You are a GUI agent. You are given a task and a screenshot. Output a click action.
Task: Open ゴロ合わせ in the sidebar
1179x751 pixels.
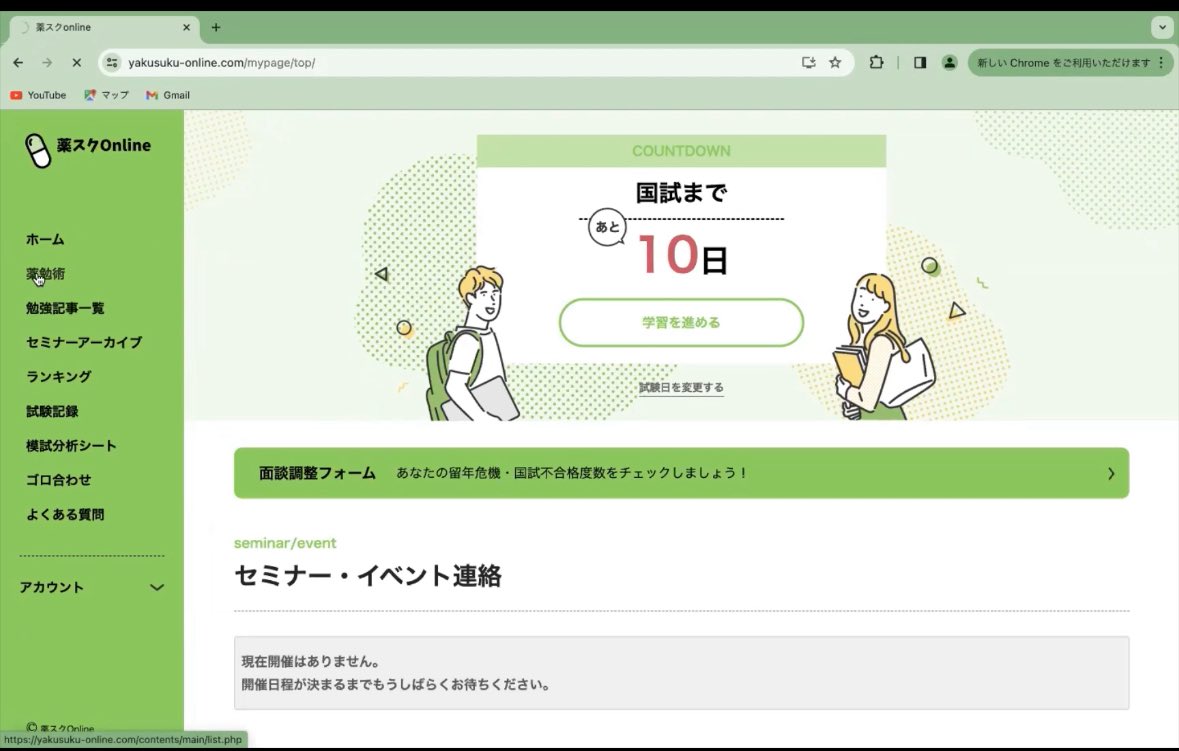click(59, 480)
